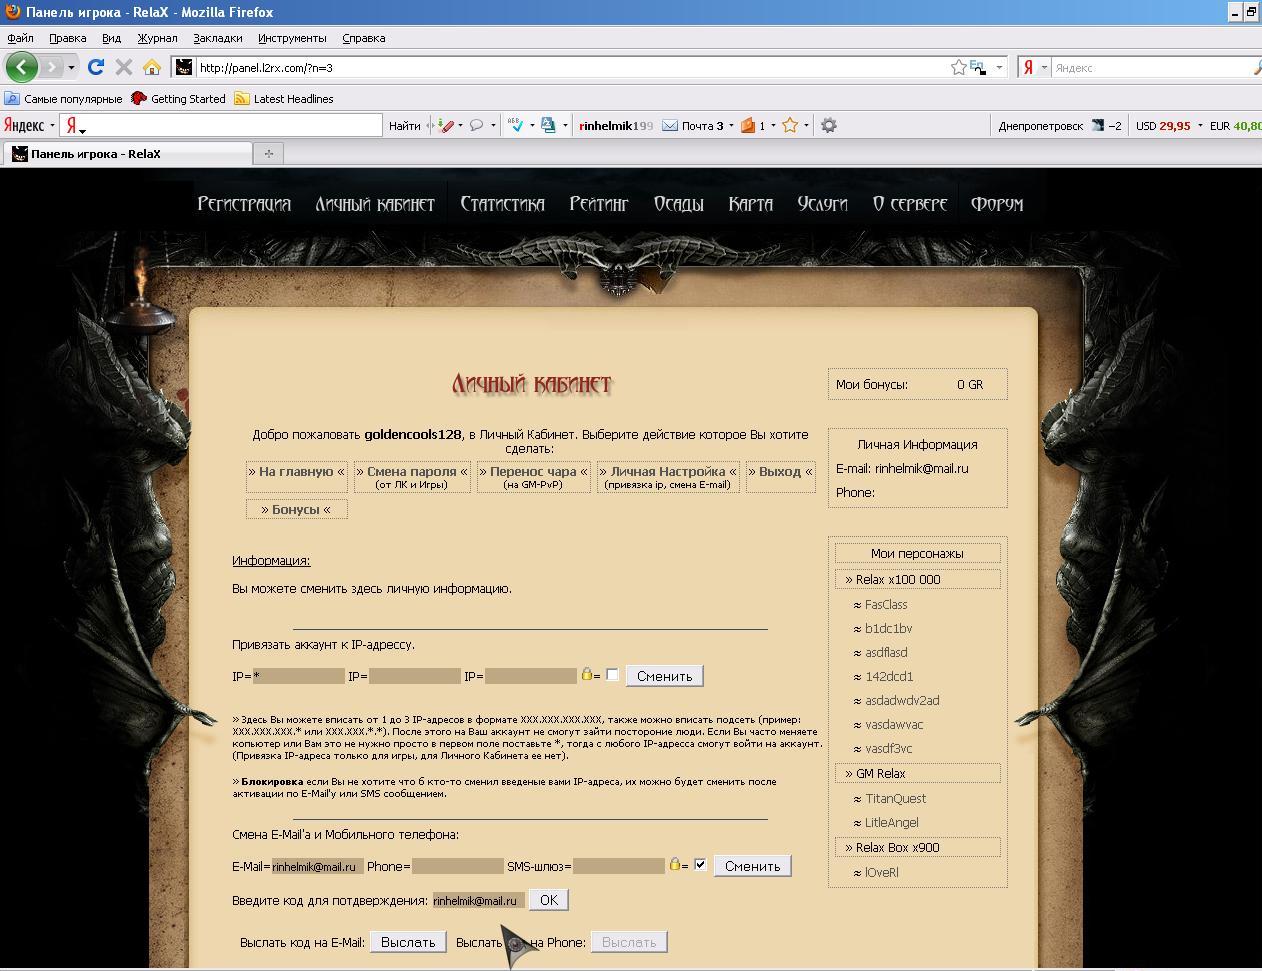
Task: Open the Статистика navigation link
Action: (502, 204)
